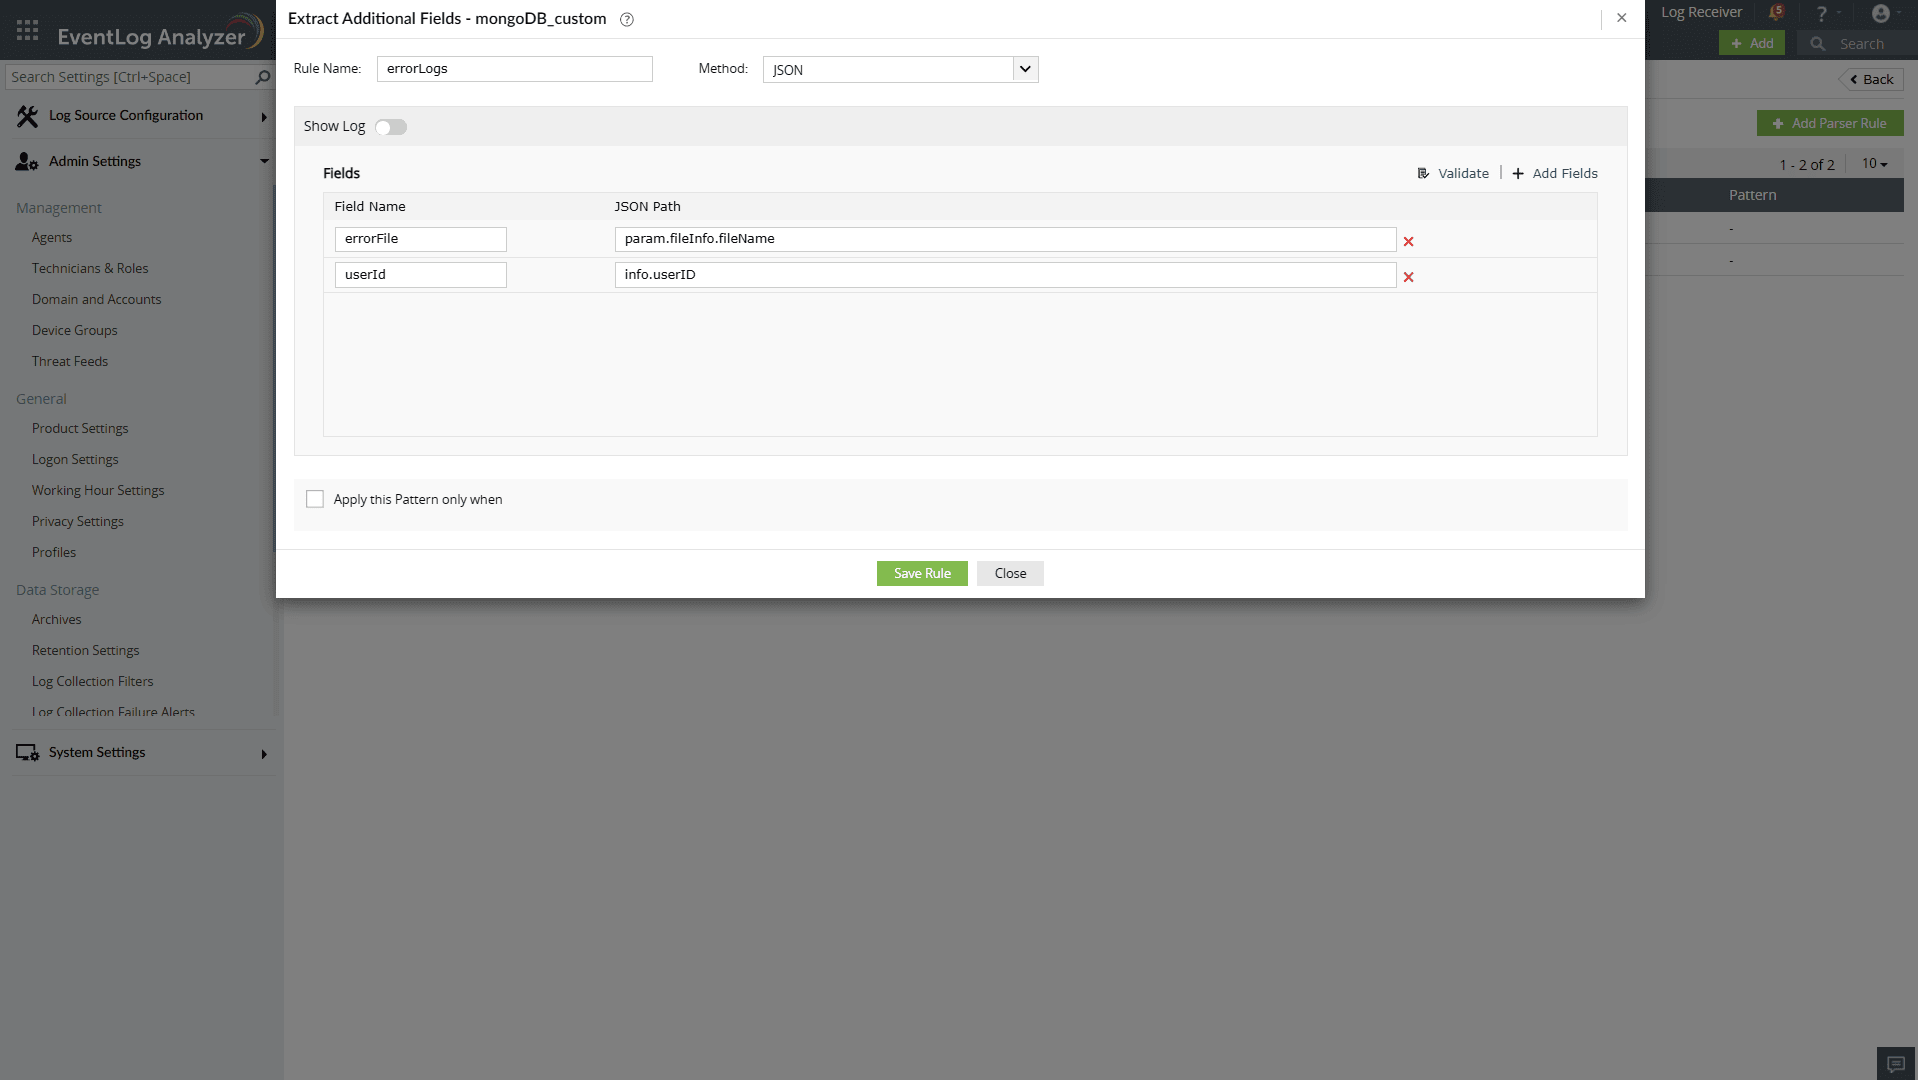Click the magnifier in Search Settings box
Screen dimensions: 1918x1080
tap(261, 77)
